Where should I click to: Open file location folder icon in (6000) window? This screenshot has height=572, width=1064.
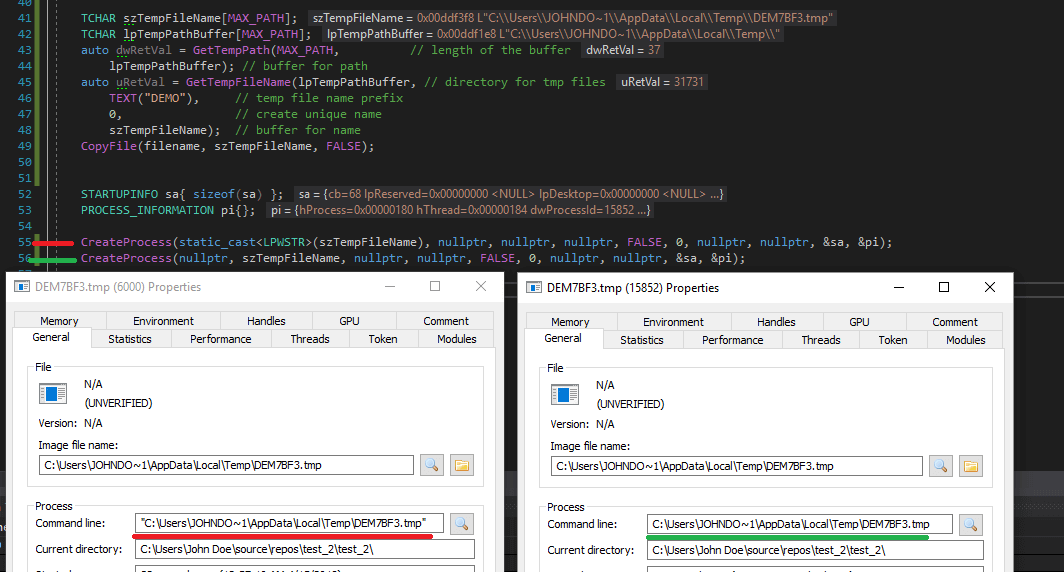coord(461,465)
